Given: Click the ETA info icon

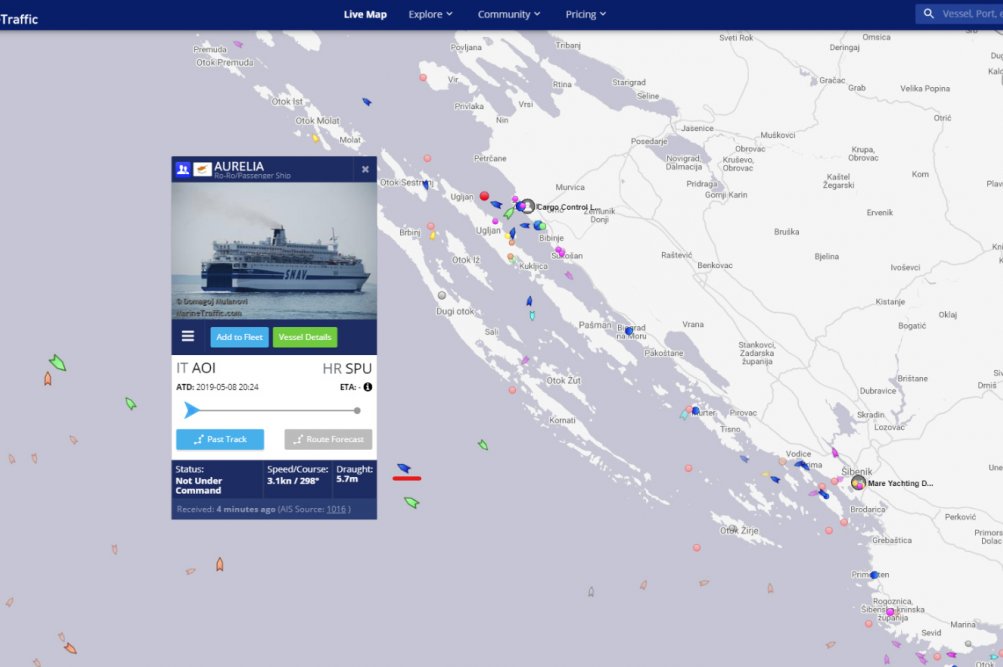Looking at the screenshot, I should click(x=368, y=387).
